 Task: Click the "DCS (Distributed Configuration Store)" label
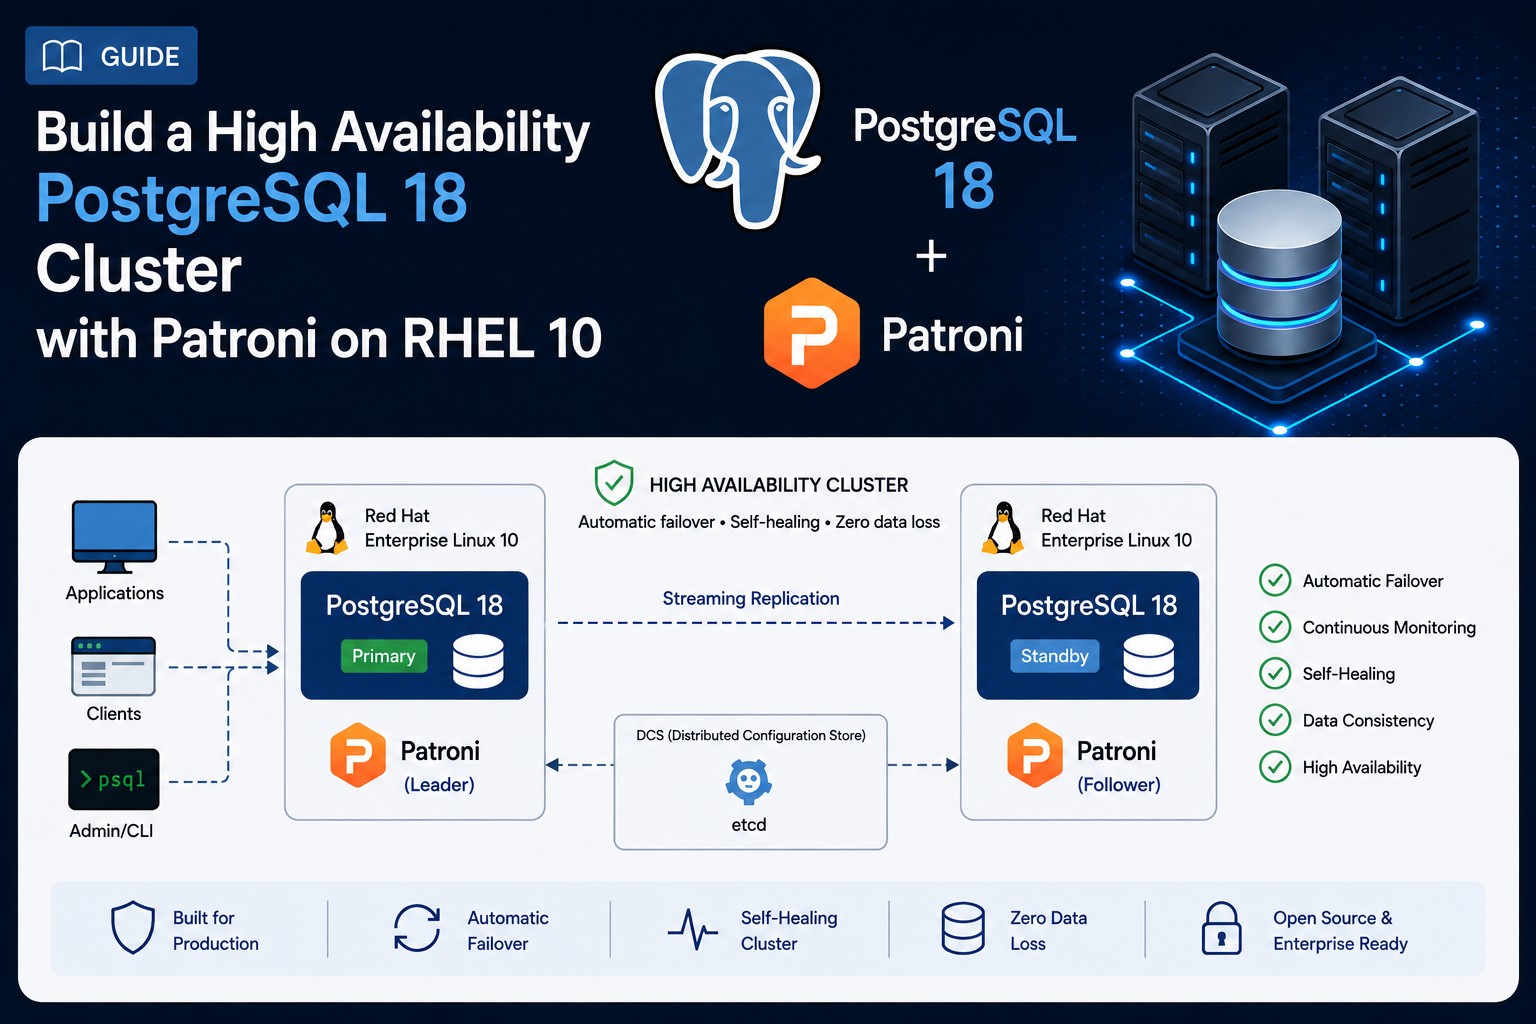[751, 735]
